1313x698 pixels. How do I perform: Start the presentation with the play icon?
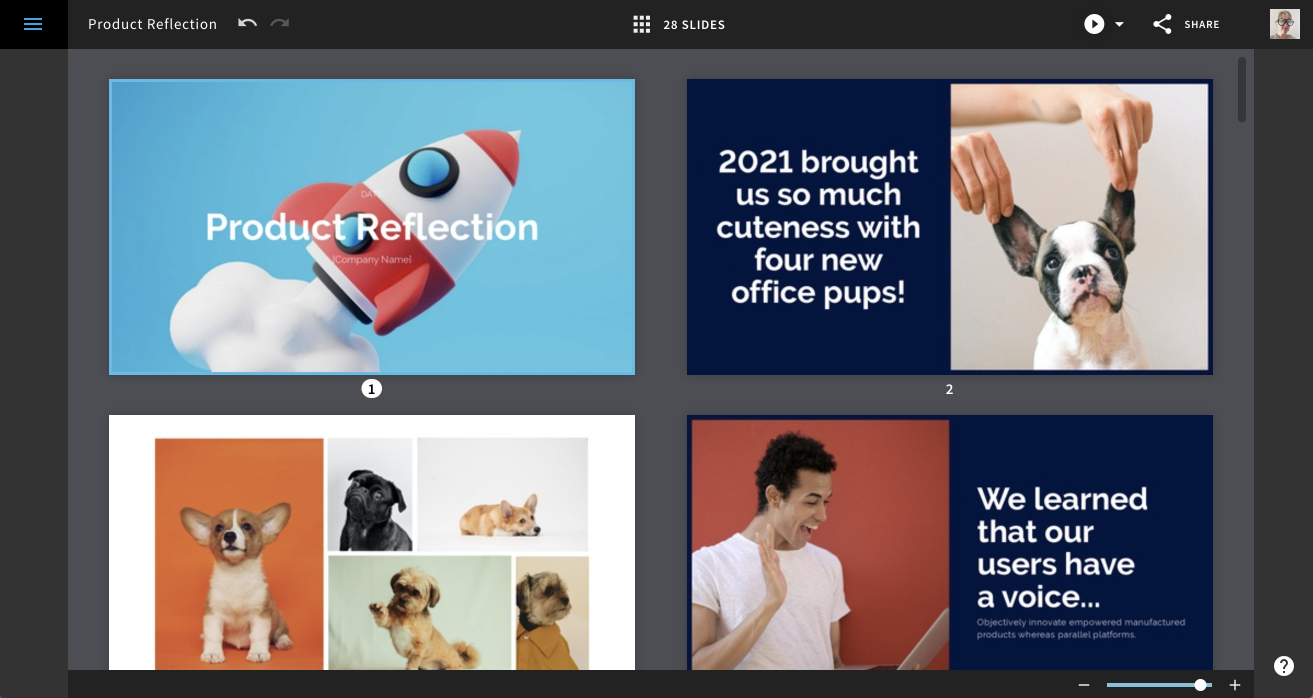(1094, 24)
